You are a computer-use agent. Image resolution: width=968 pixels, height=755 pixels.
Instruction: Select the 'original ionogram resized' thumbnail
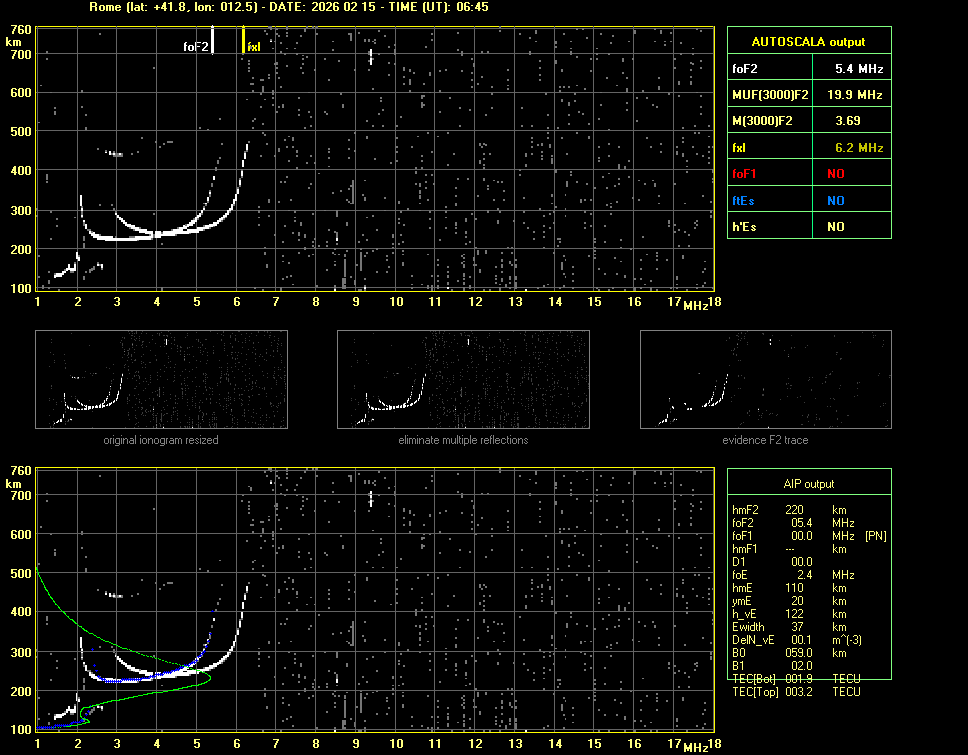[161, 380]
